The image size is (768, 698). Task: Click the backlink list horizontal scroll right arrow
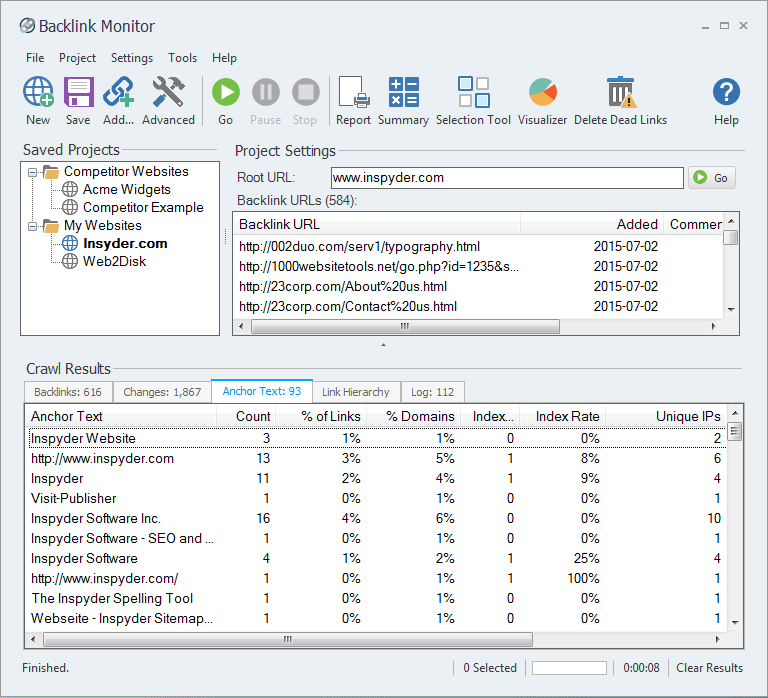[x=713, y=326]
